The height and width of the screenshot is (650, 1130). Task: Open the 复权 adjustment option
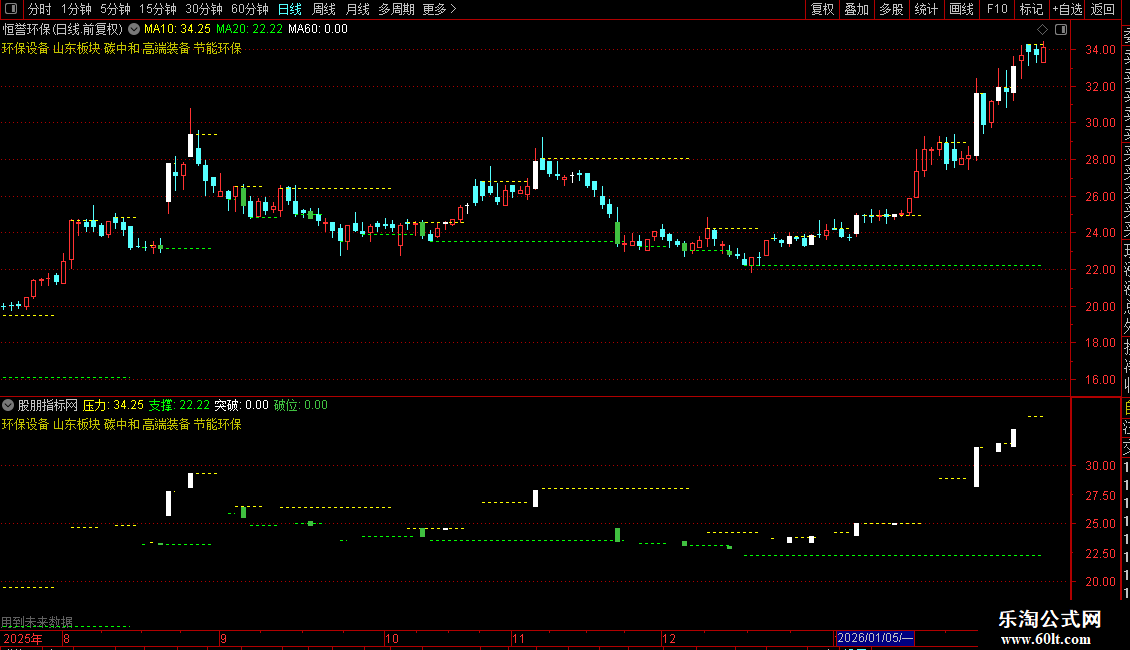click(822, 9)
